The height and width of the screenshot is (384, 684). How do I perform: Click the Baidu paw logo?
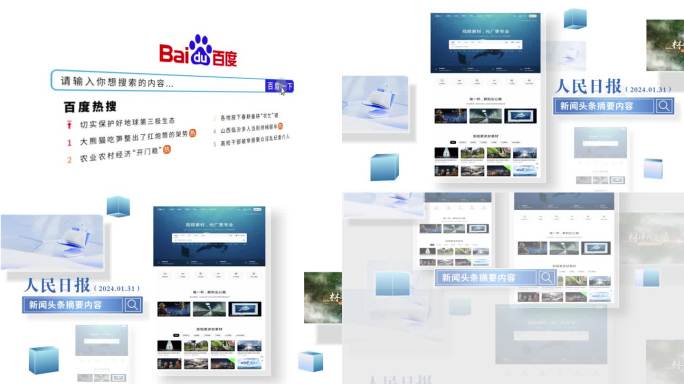coord(201,50)
